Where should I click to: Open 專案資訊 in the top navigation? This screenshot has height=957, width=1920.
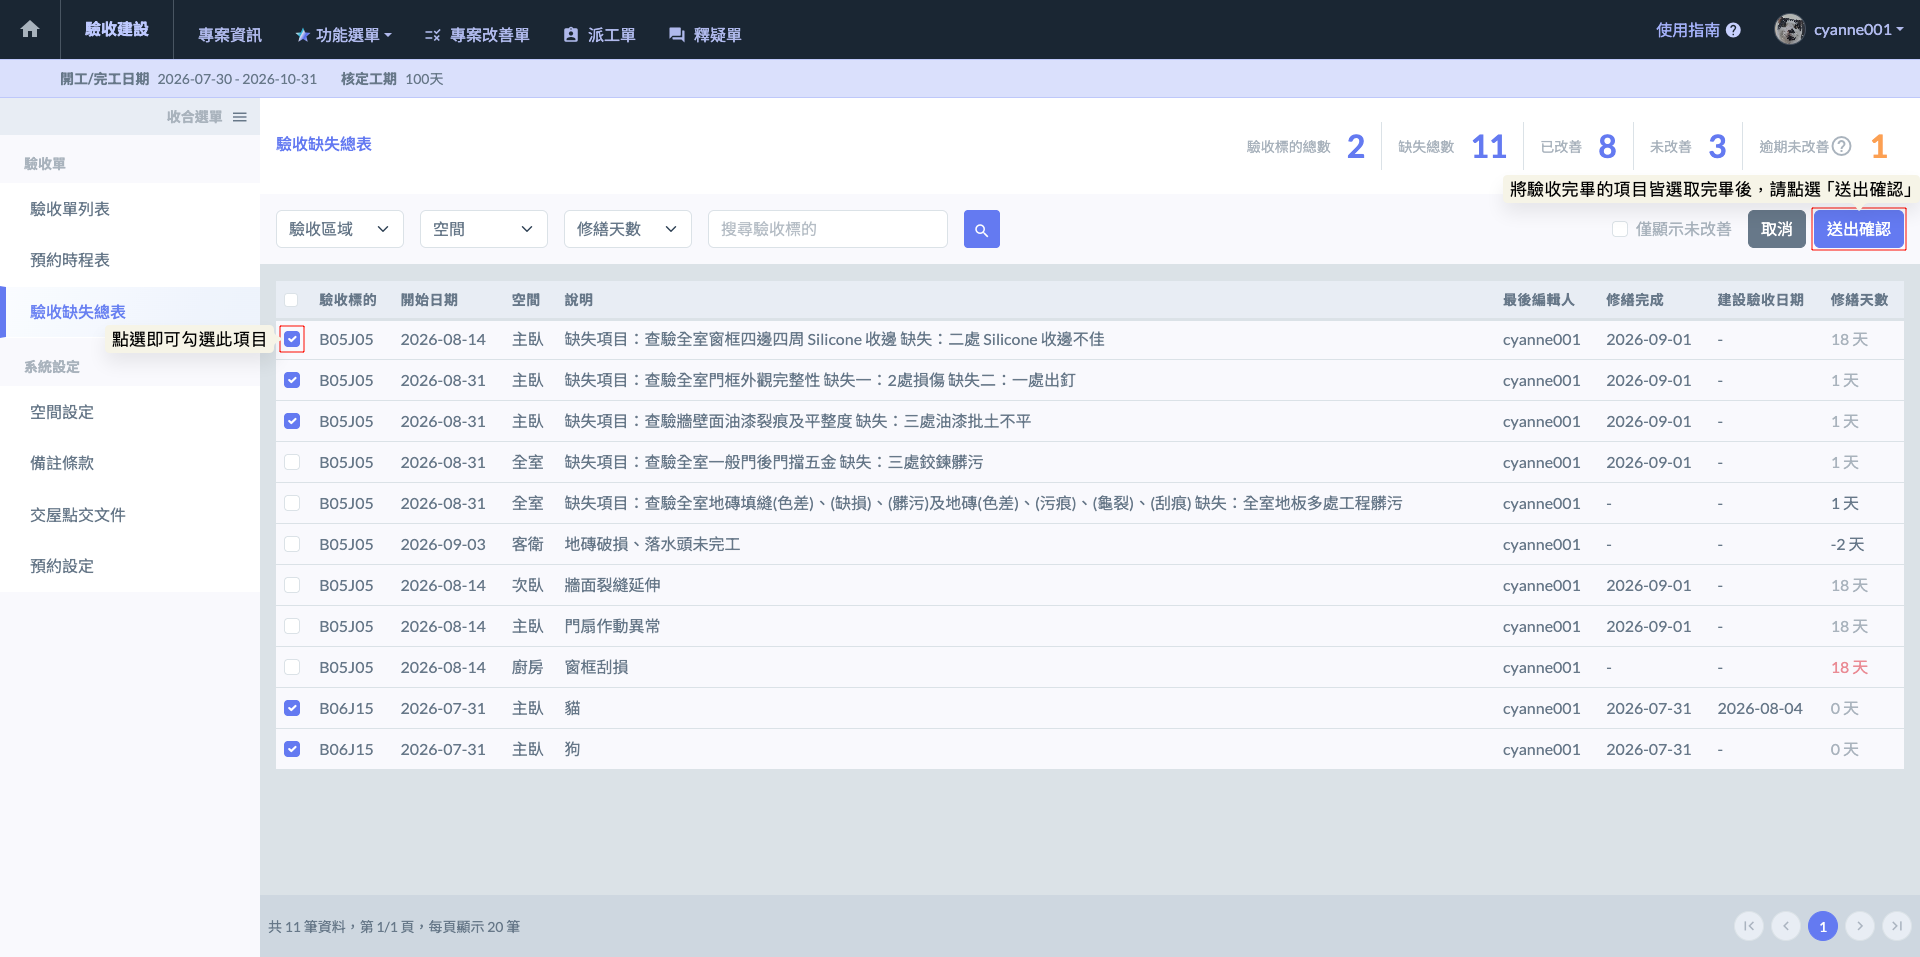229,35
